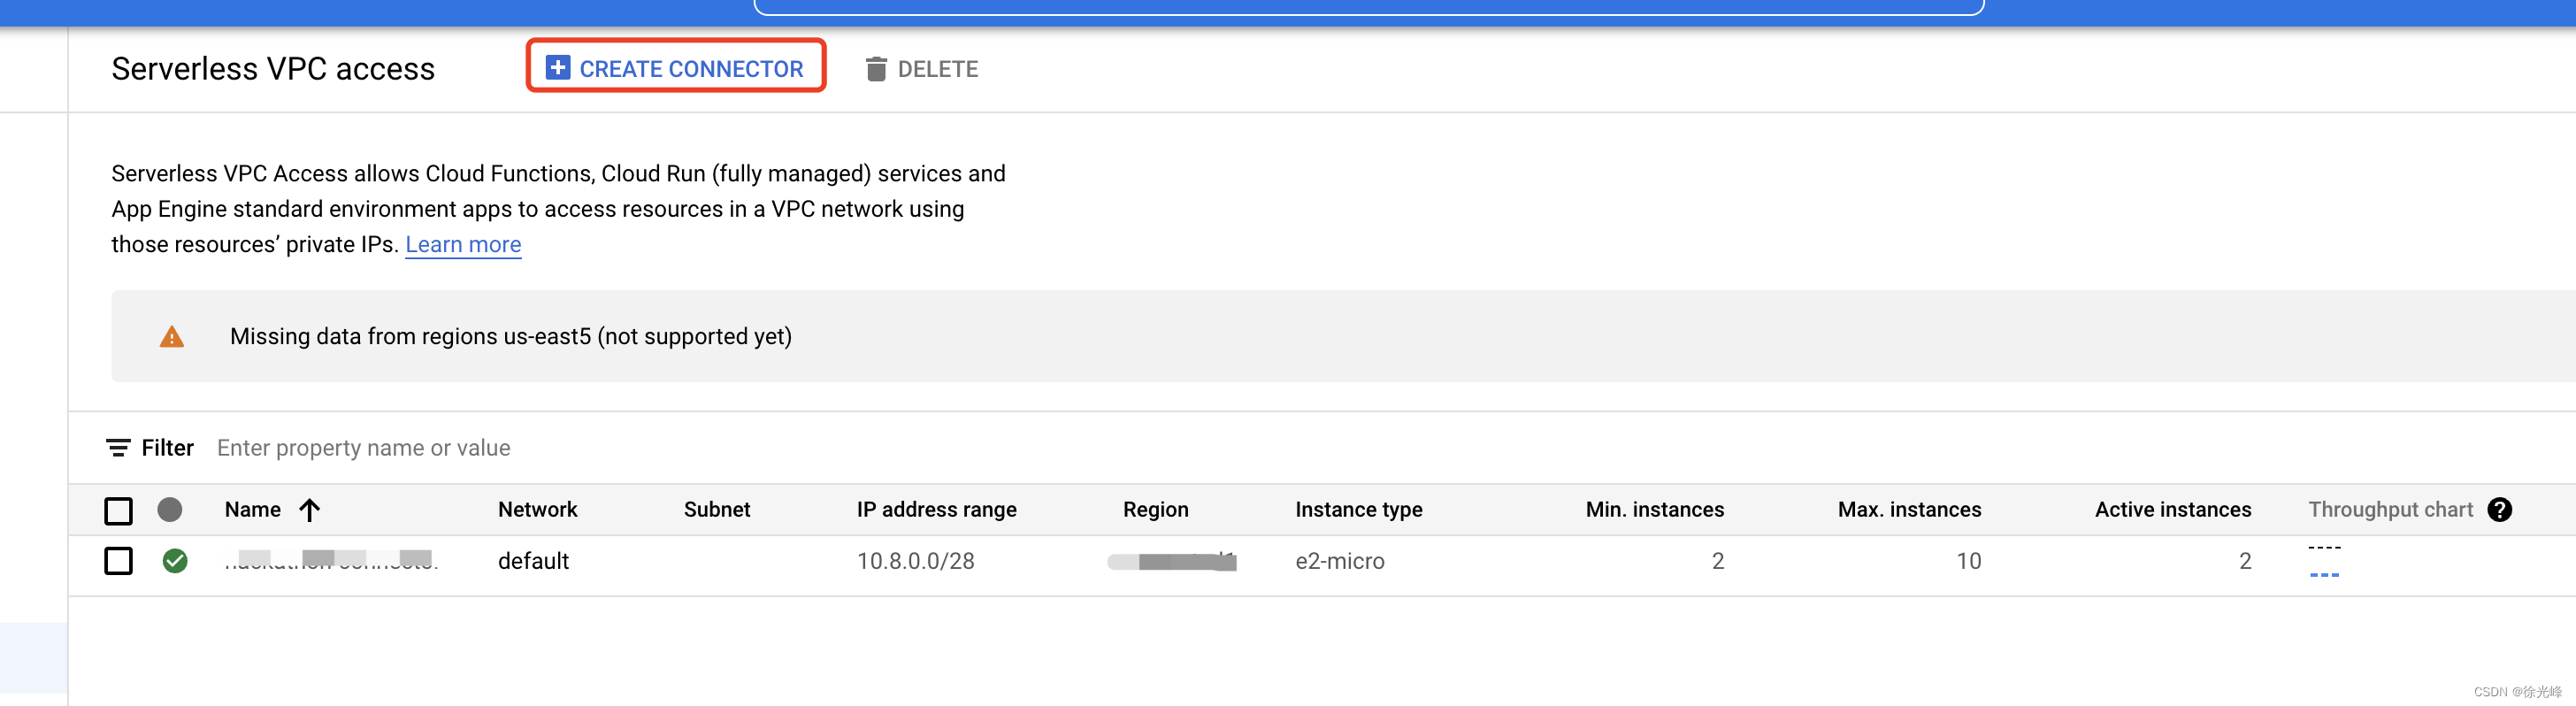Click the Name sort ascending arrow
Image resolution: width=2576 pixels, height=706 pixels.
coord(310,510)
